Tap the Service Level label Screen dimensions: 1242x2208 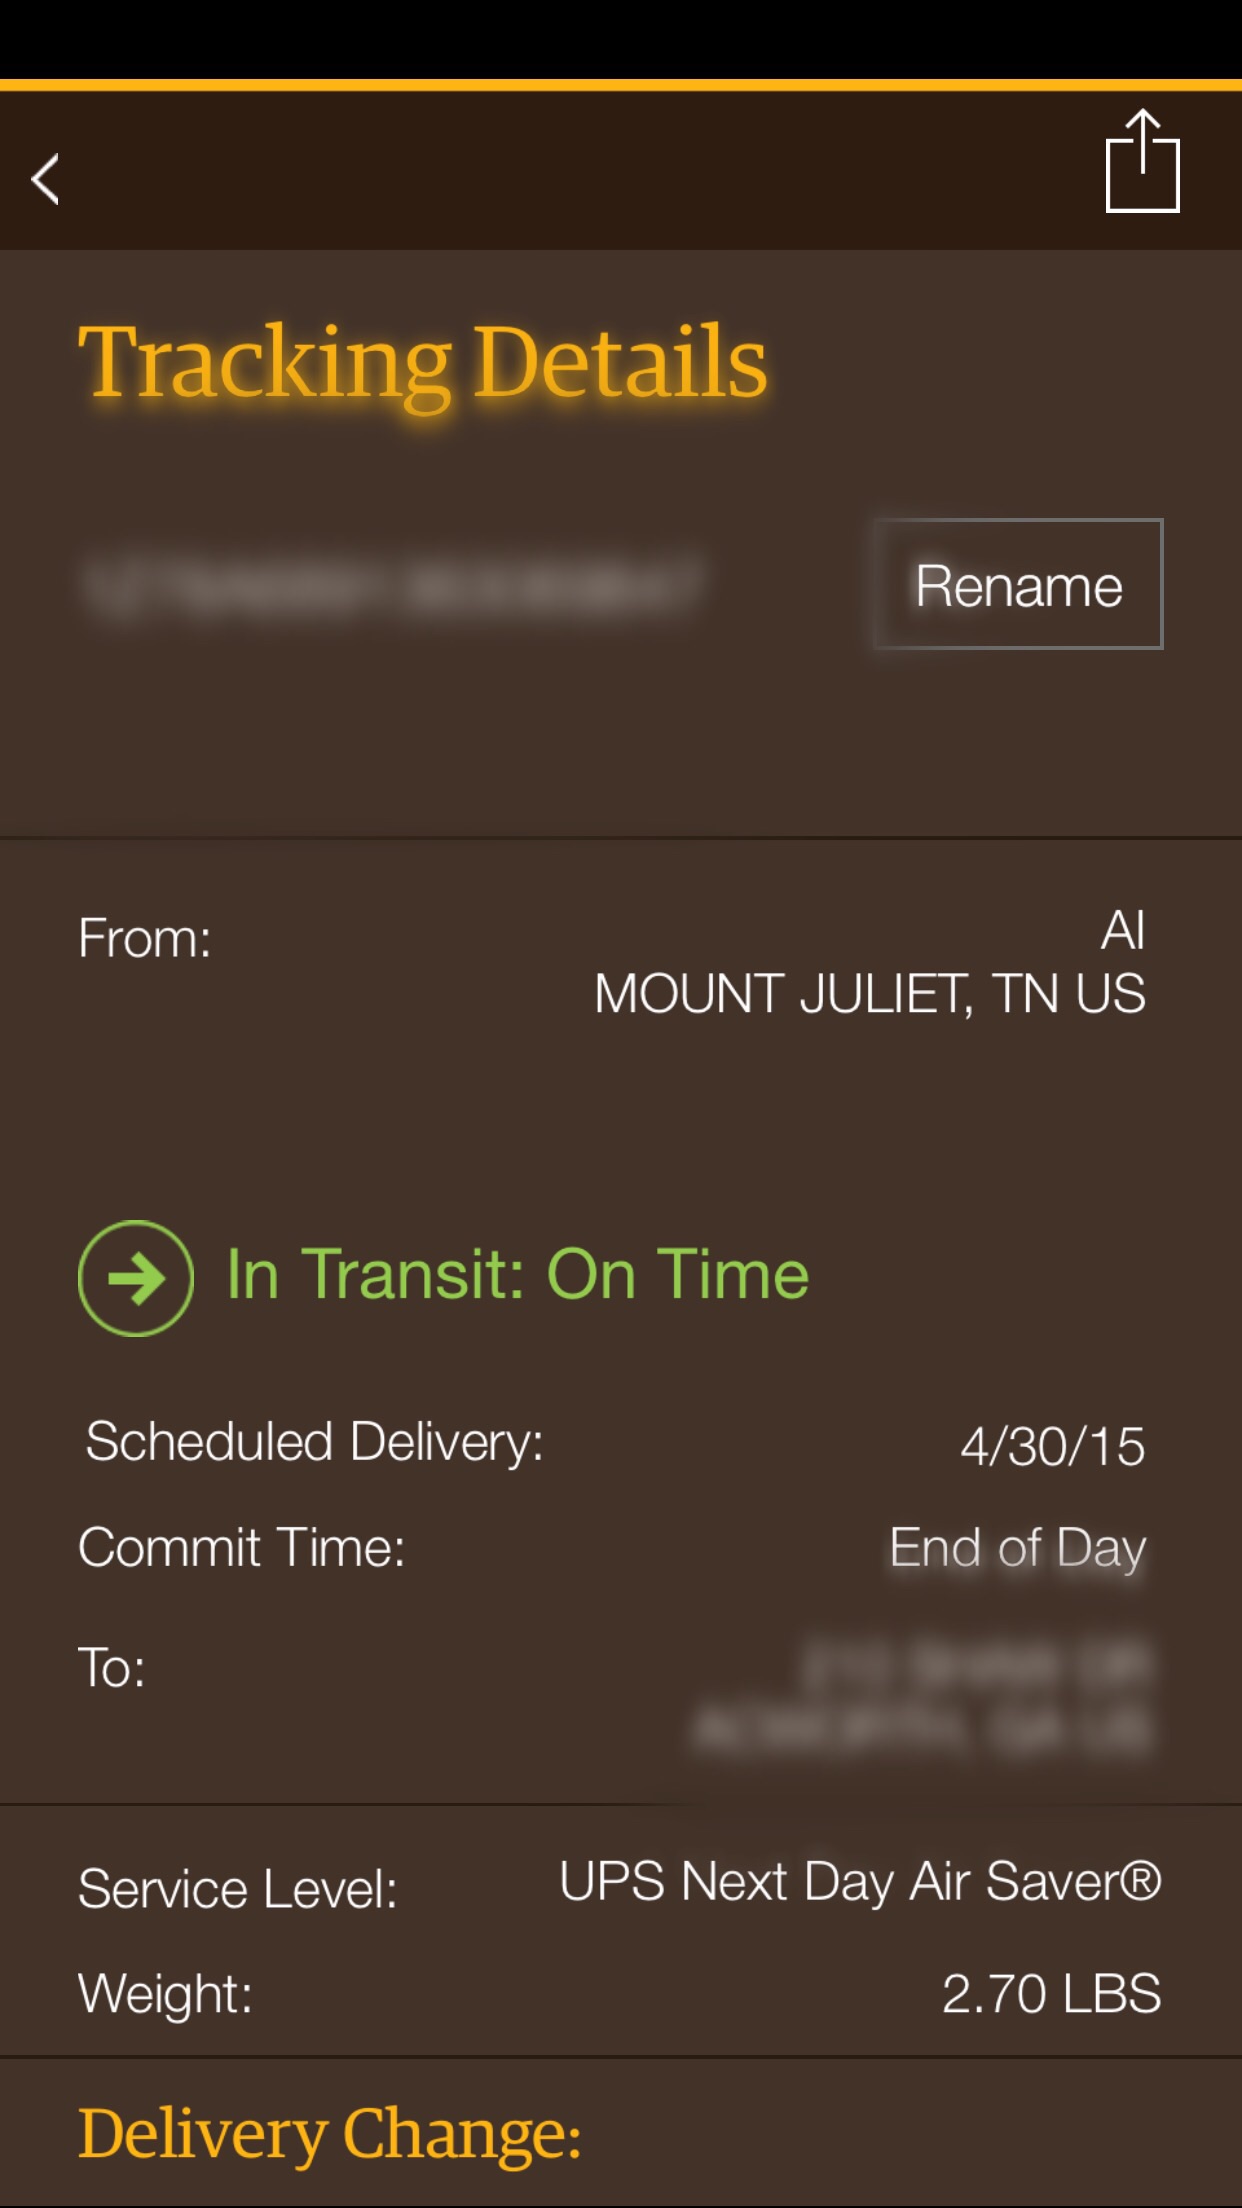pyautogui.click(x=238, y=1889)
